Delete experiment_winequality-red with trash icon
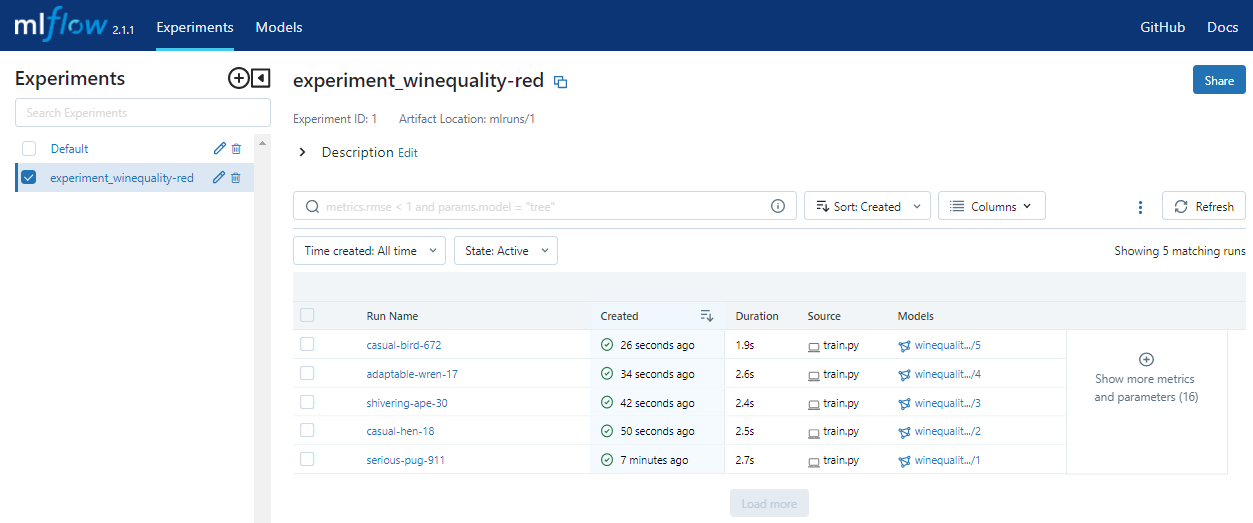1253x523 pixels. (x=236, y=178)
